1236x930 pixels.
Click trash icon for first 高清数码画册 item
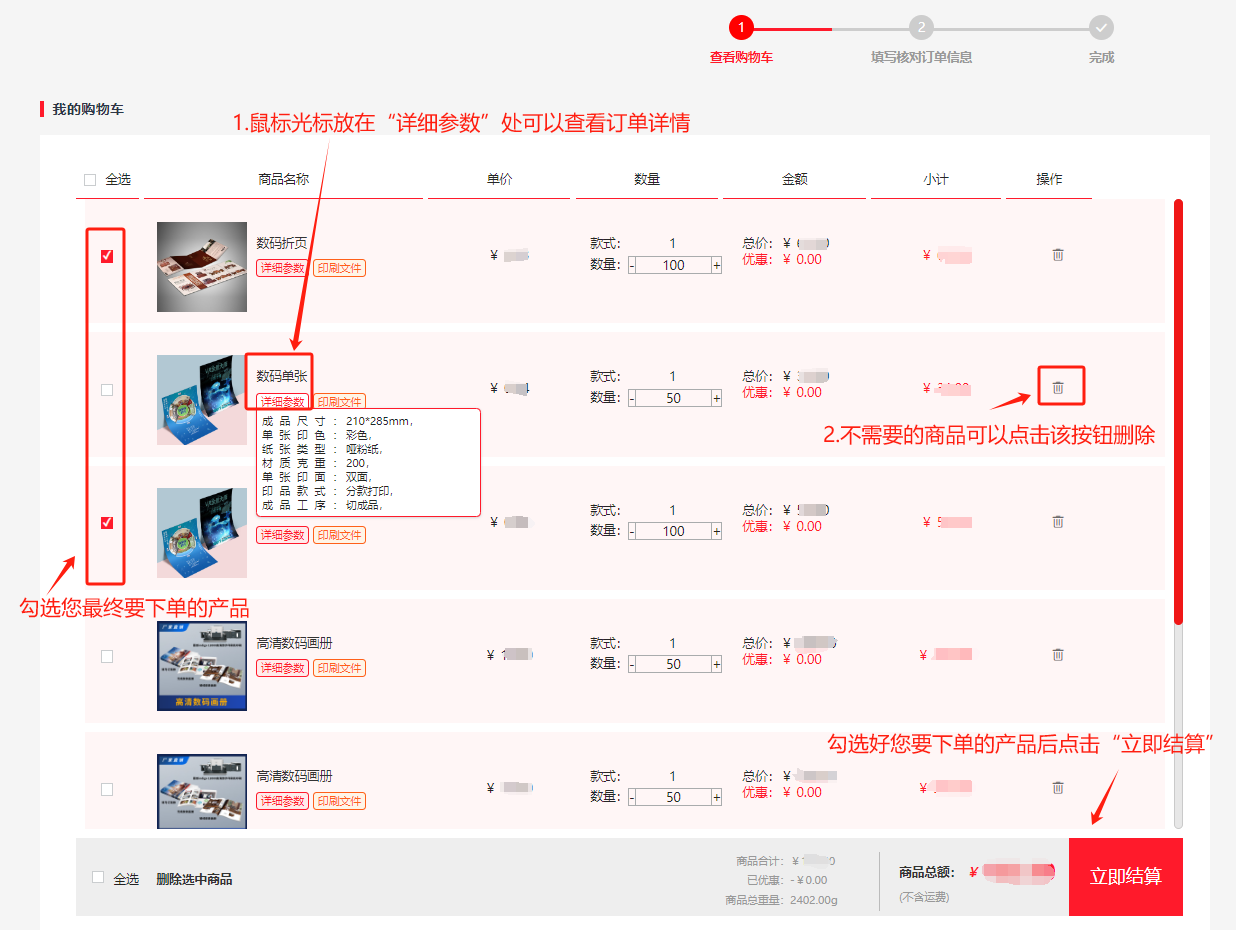point(1058,654)
